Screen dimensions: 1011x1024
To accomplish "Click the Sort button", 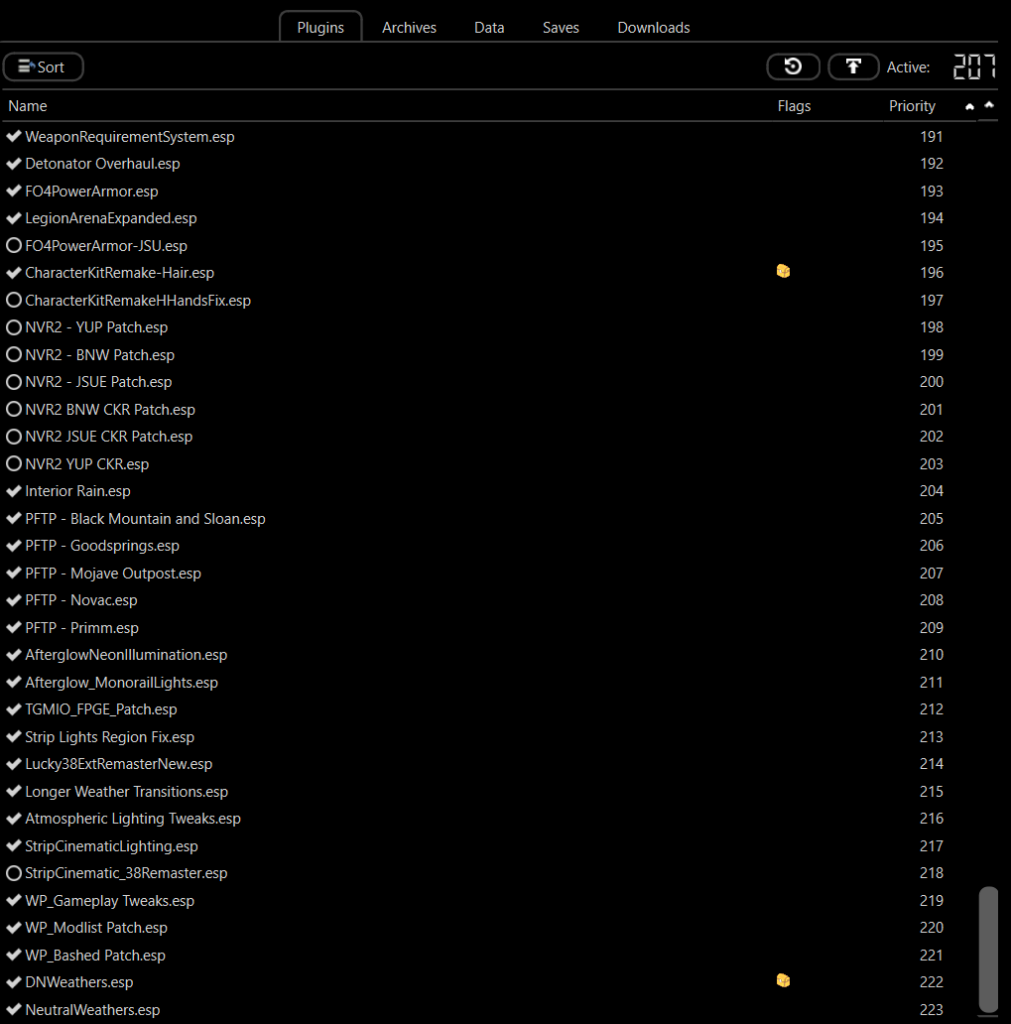I will click(43, 67).
